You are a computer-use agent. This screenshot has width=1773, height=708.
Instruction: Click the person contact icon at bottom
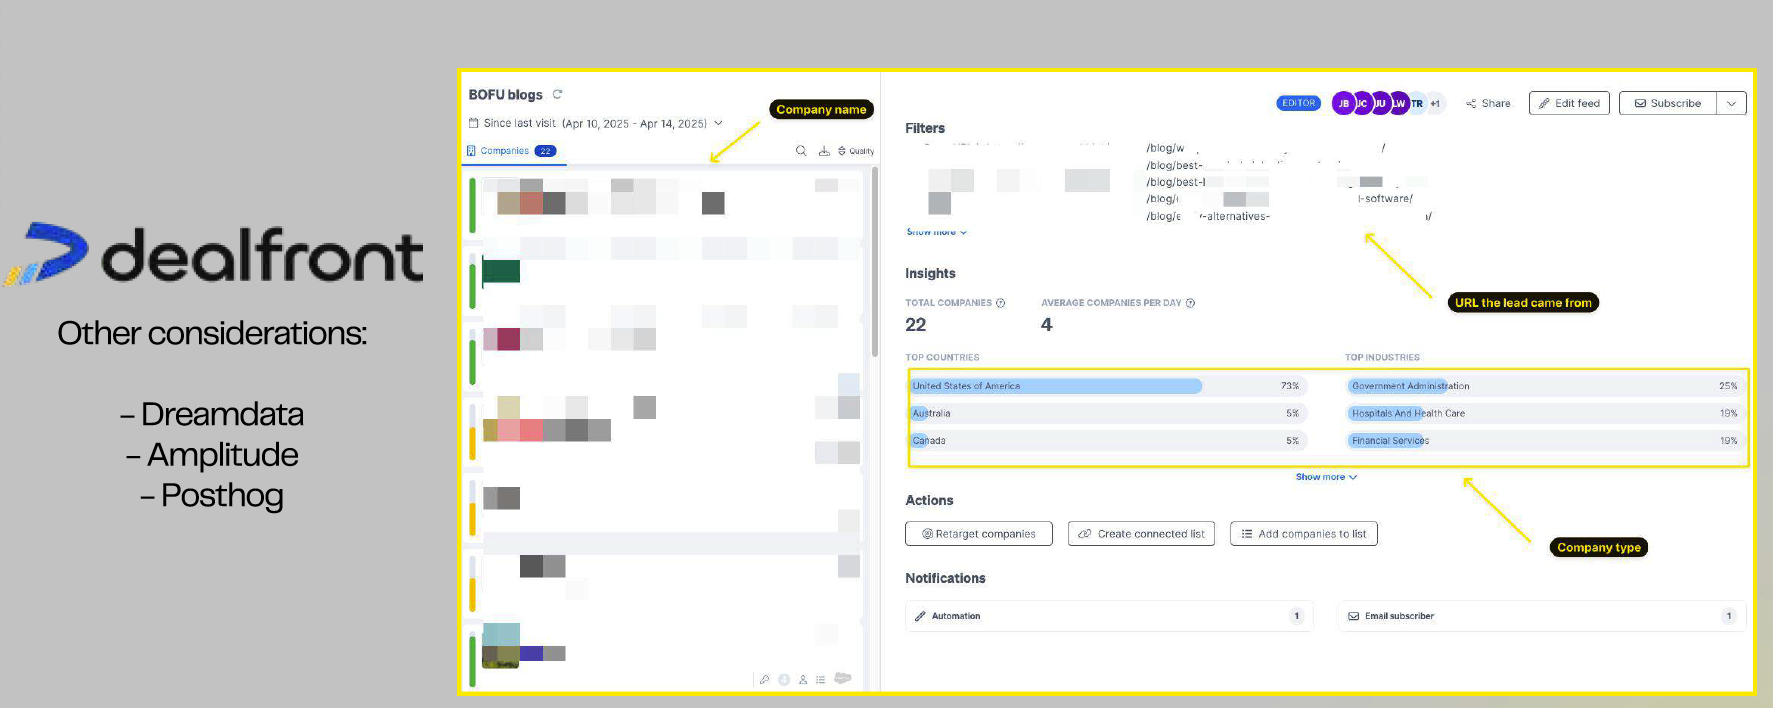[x=803, y=680]
